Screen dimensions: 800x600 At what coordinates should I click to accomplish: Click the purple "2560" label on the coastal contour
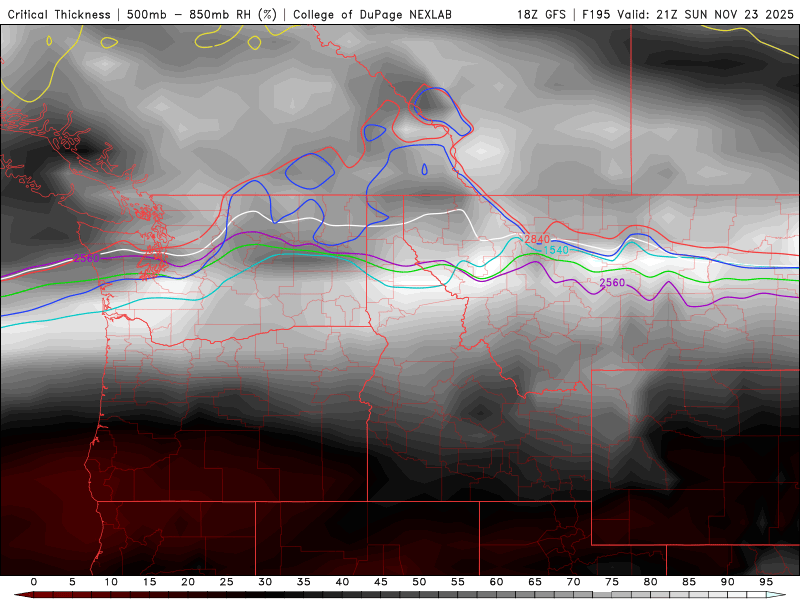[x=86, y=258]
